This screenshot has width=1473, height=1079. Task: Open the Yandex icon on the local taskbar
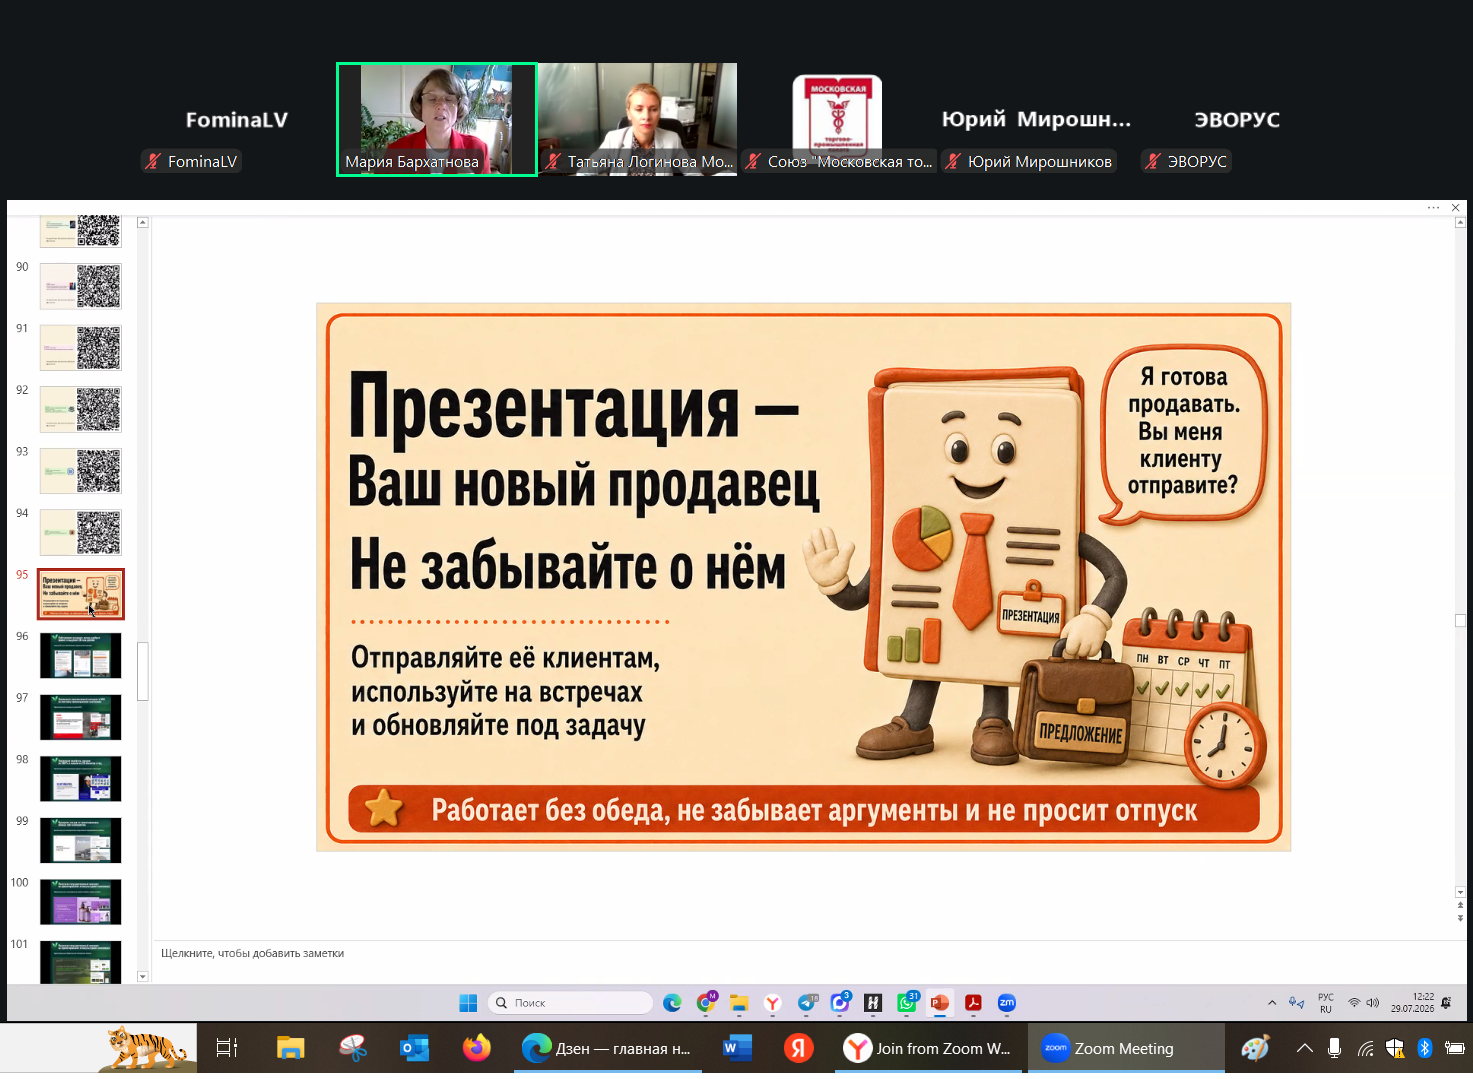pos(798,1048)
